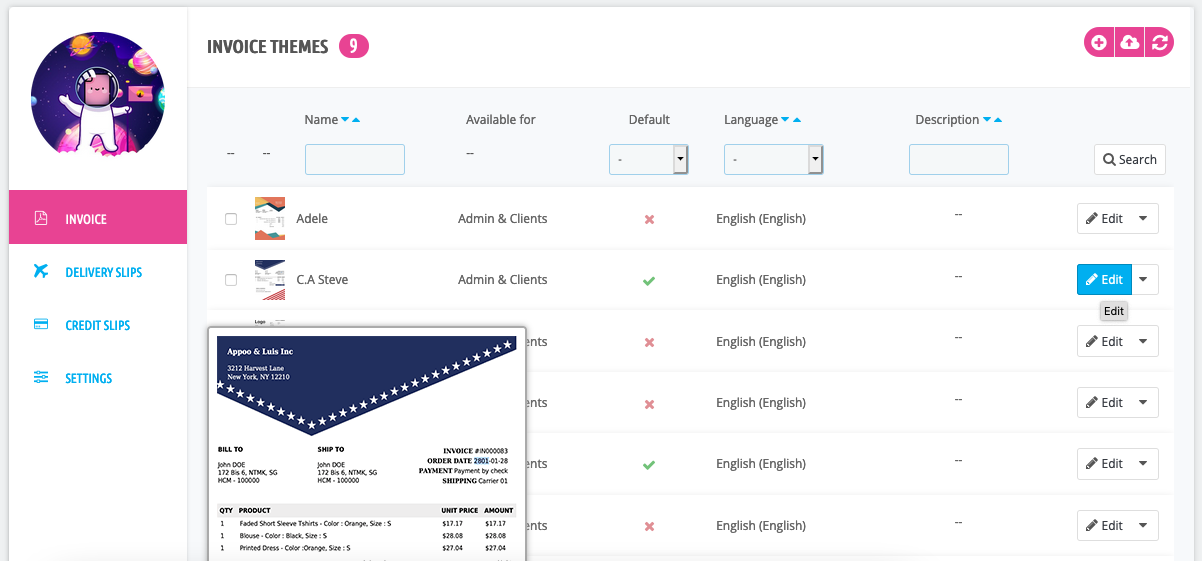Focus the Description filter input field
Viewport: 1202px width, 561px height.
coord(959,159)
